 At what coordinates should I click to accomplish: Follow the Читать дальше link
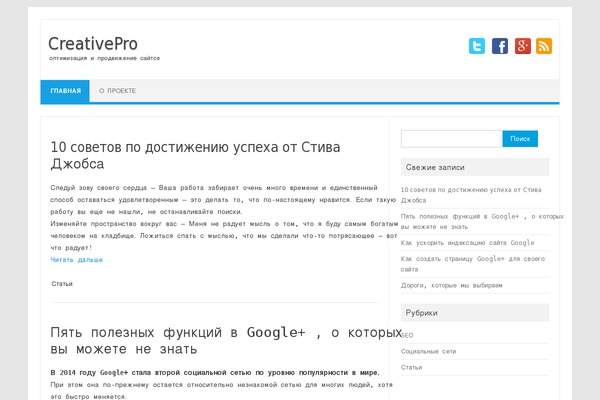point(77,260)
